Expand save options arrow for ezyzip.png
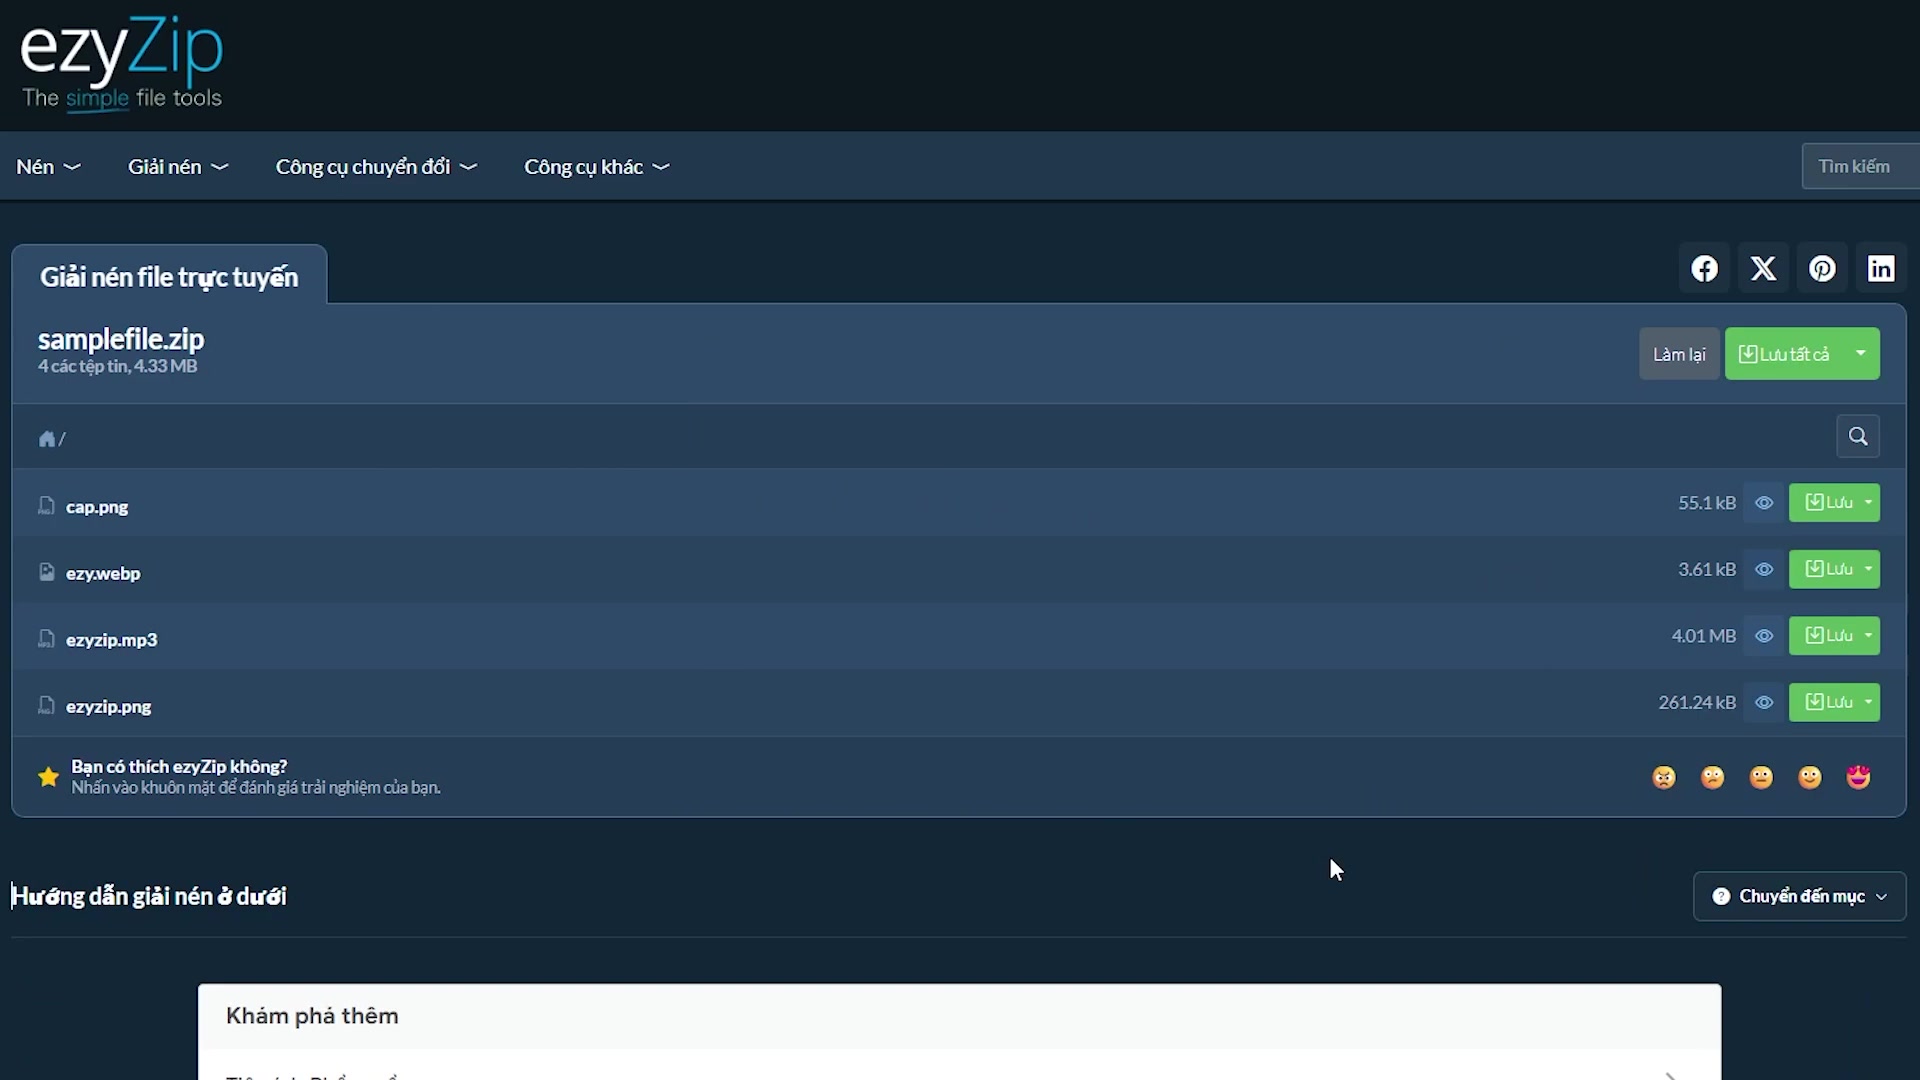Screen dimensions: 1920x1080 click(x=1868, y=702)
